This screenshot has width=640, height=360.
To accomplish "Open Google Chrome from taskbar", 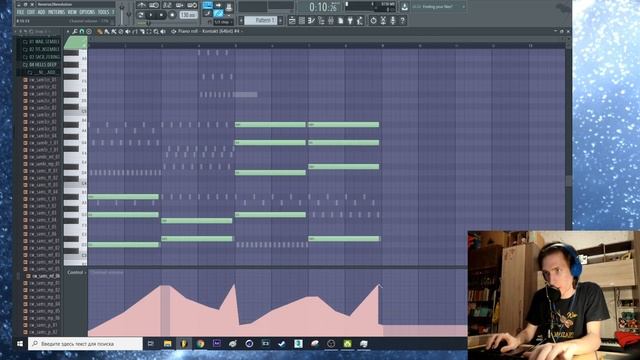I will tap(200, 344).
